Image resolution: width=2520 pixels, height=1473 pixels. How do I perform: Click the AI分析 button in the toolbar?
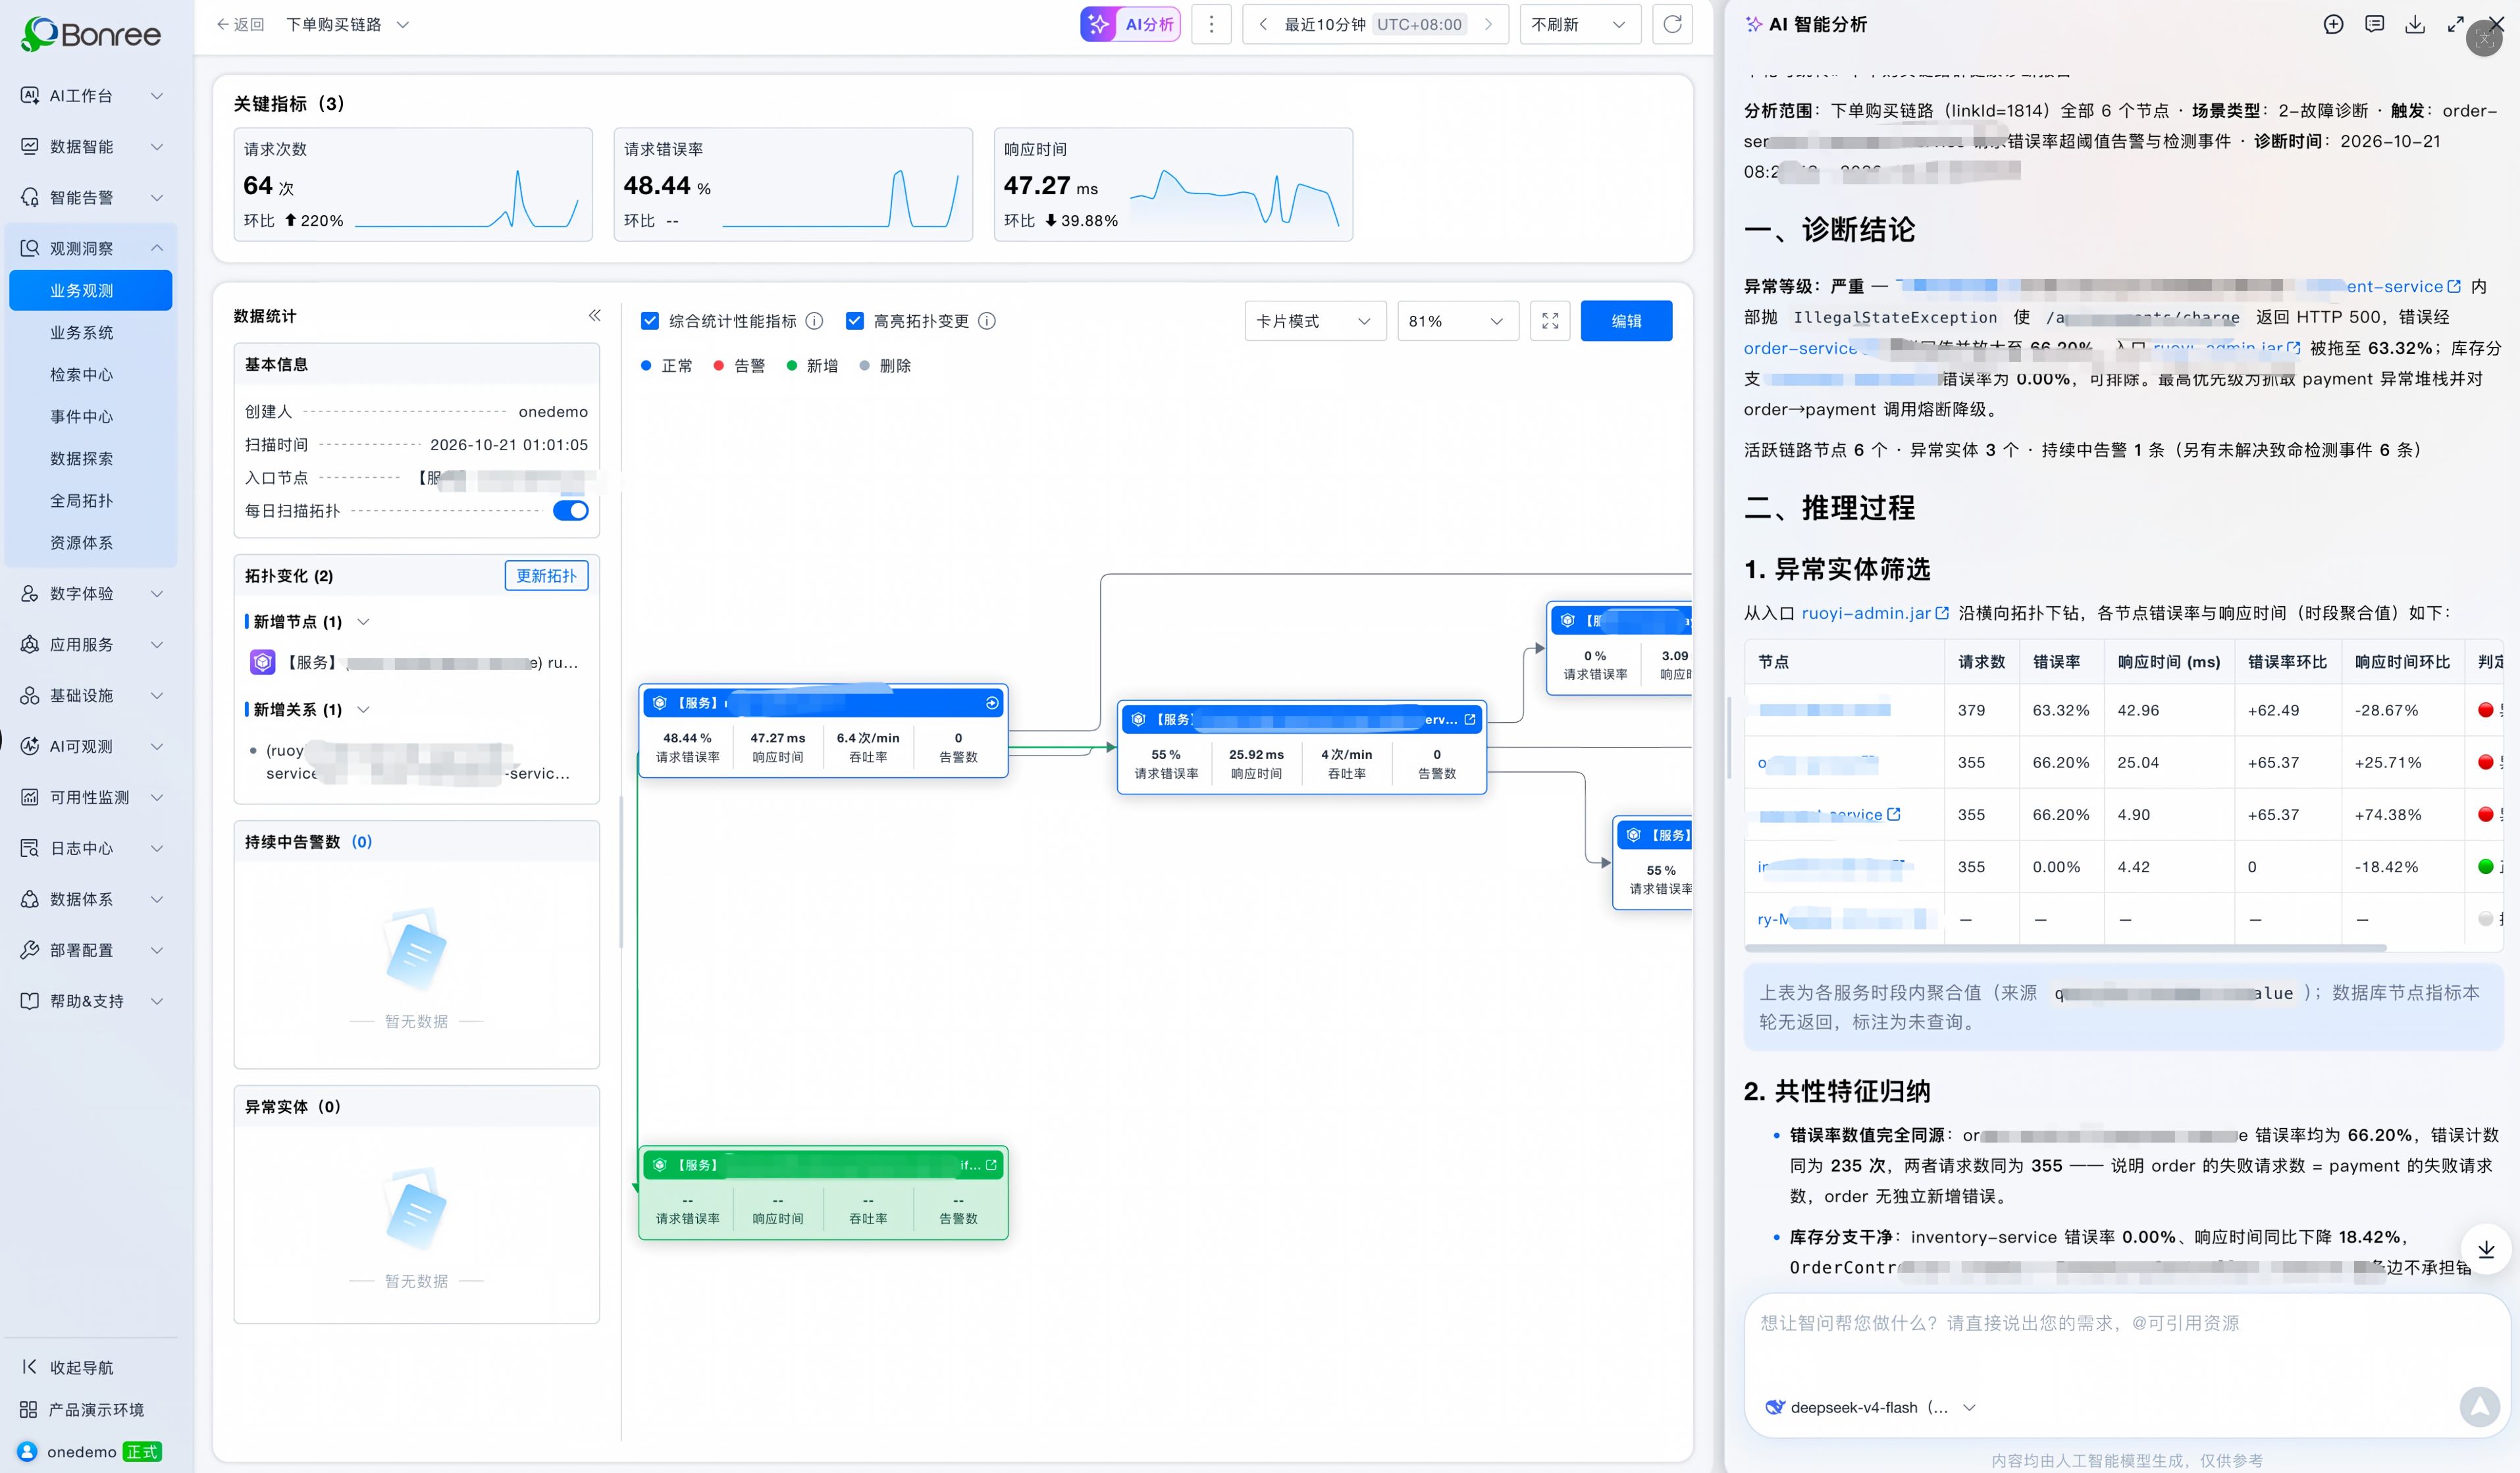1130,24
